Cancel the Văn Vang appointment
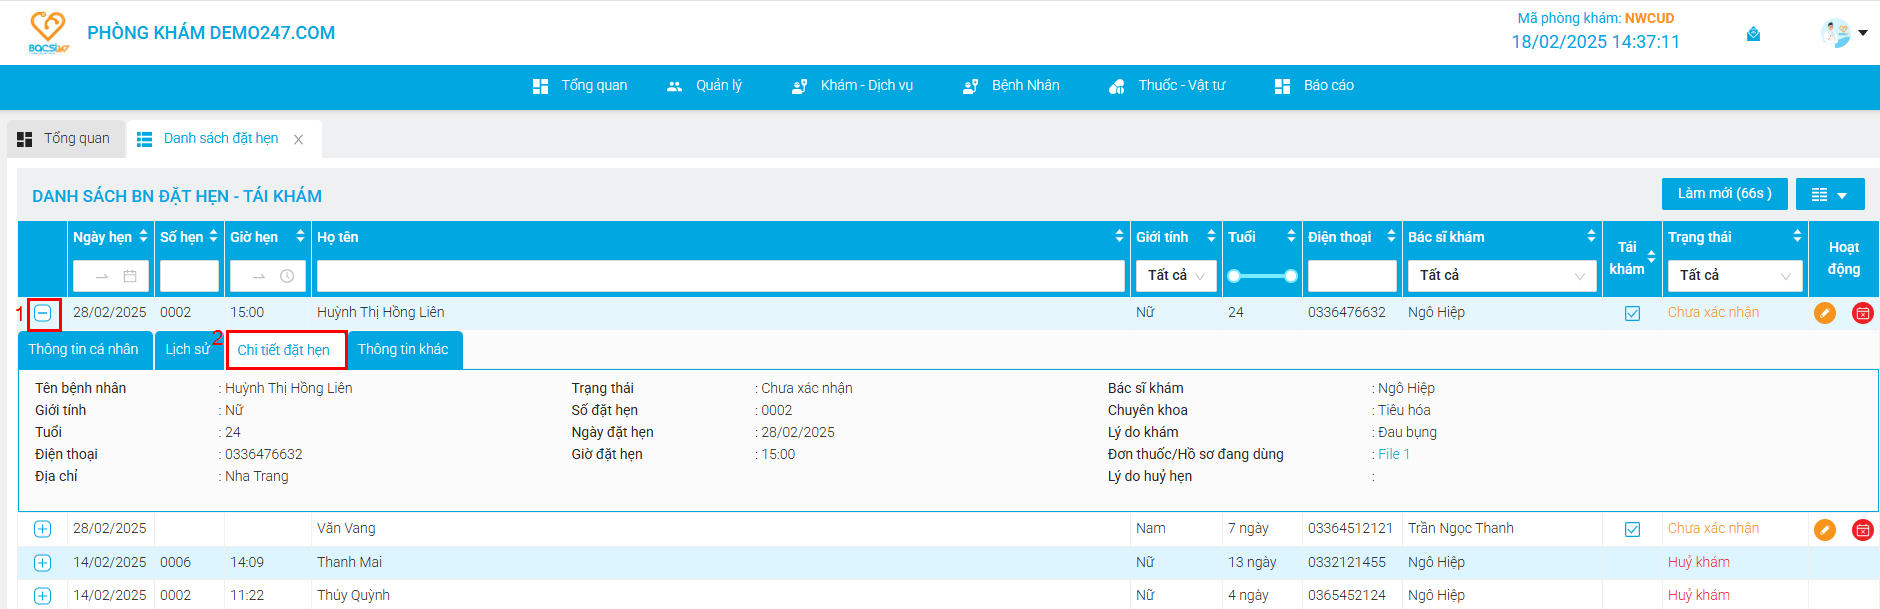 pos(1863,529)
